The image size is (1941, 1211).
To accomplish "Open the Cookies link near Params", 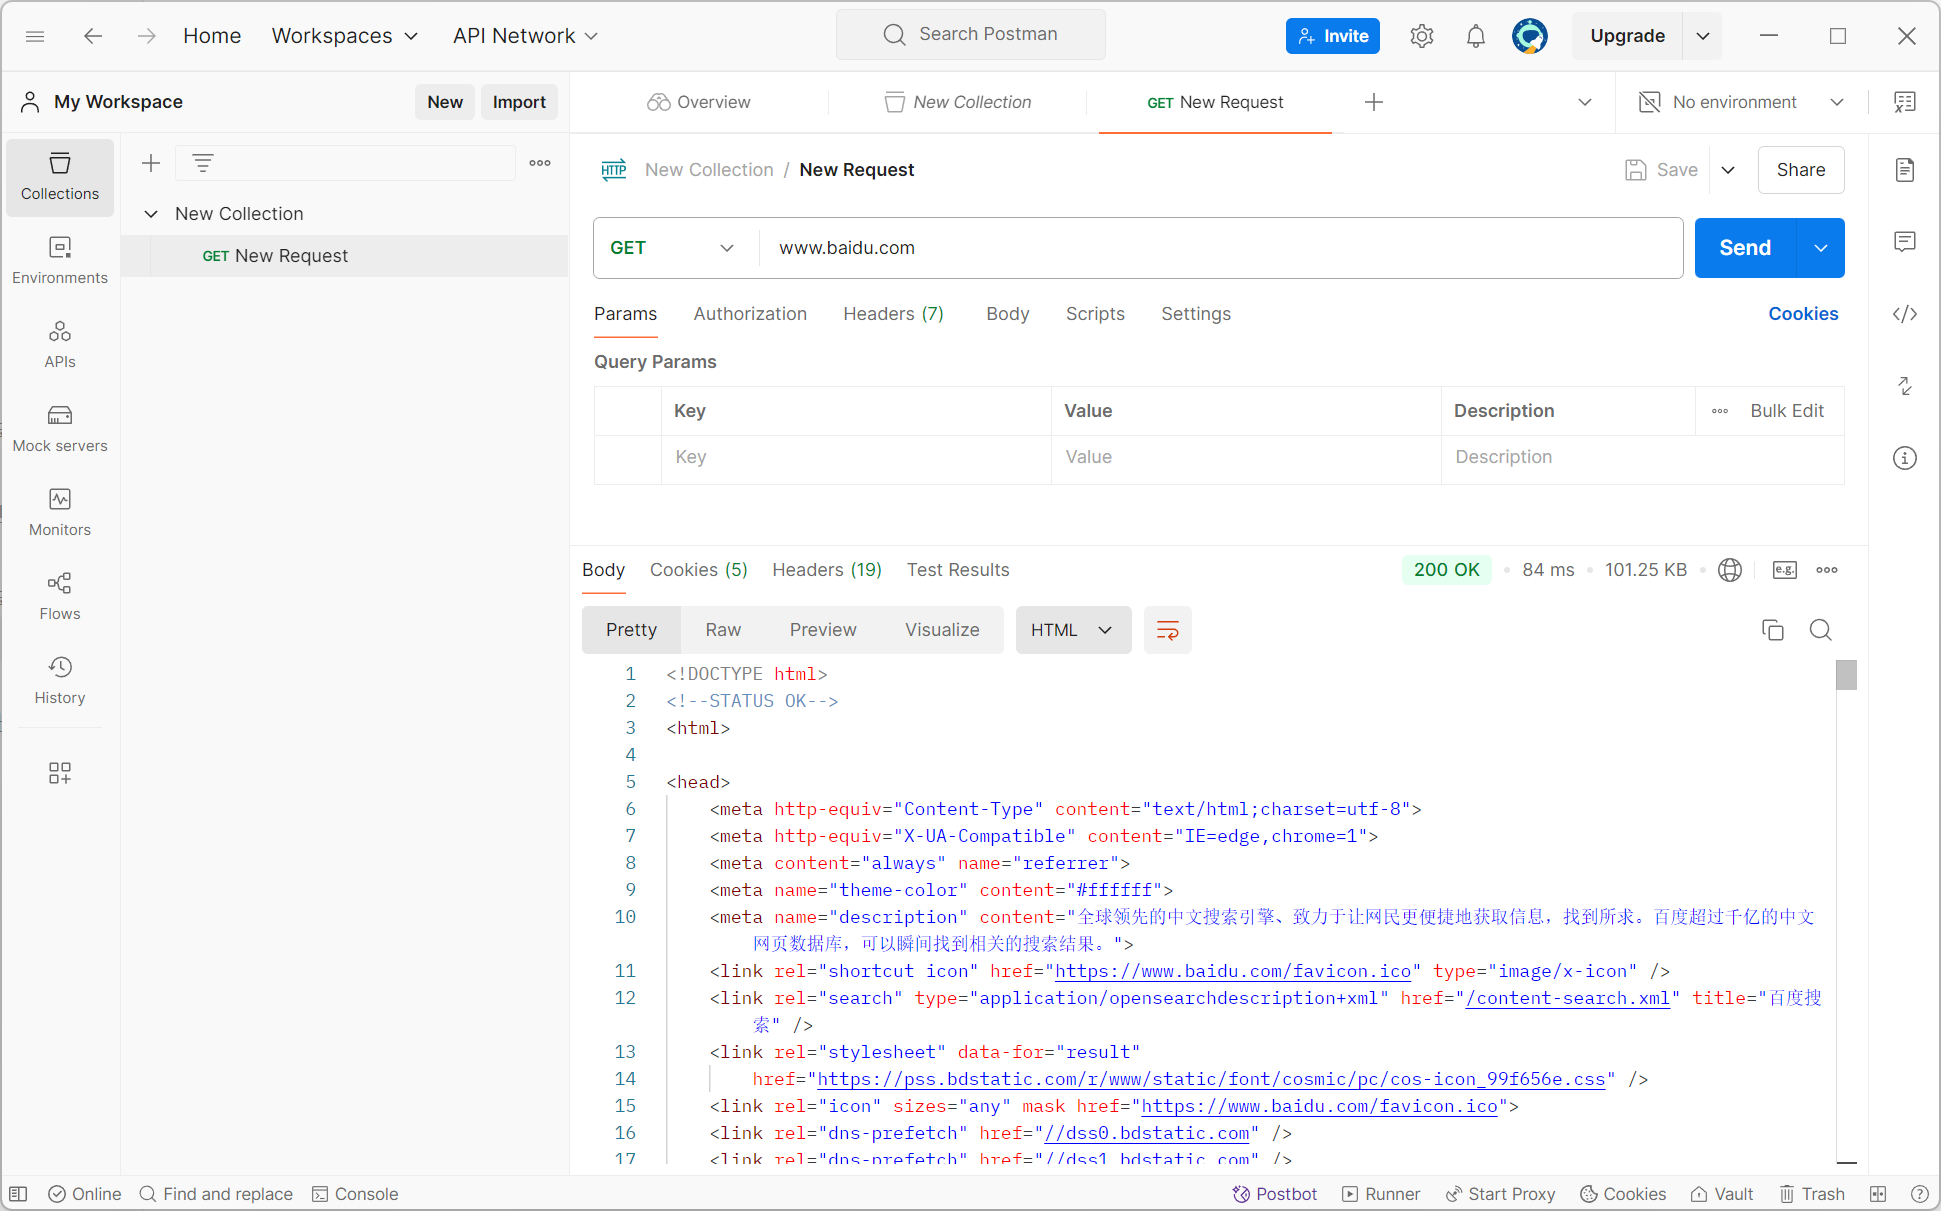I will click(x=1803, y=314).
